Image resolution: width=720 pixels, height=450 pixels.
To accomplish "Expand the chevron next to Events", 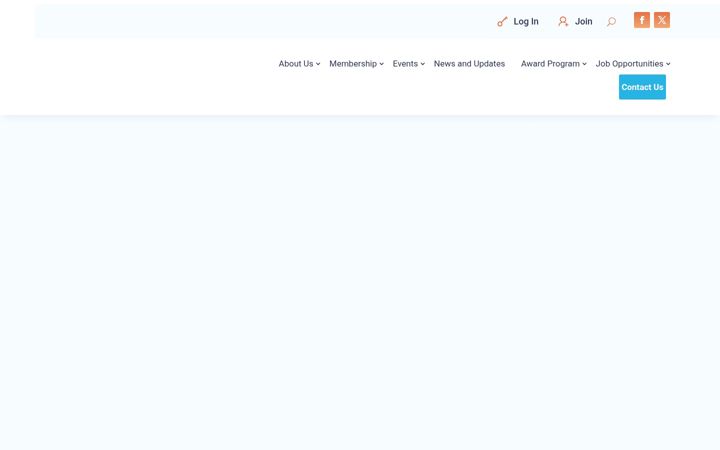I will tap(422, 64).
